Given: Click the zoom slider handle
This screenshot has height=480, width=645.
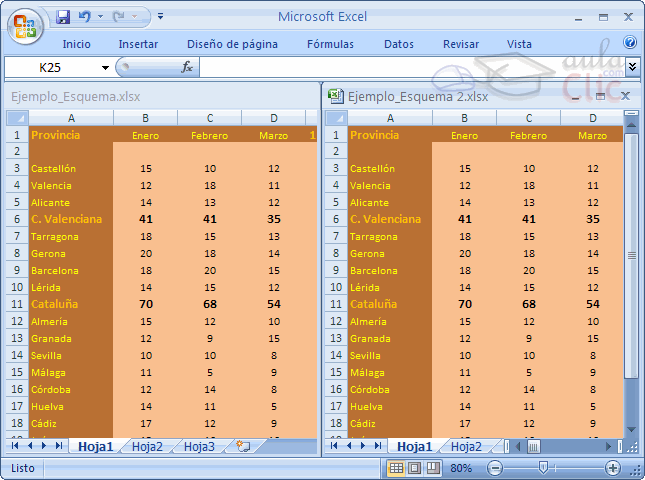Looking at the screenshot, I should click(x=542, y=468).
